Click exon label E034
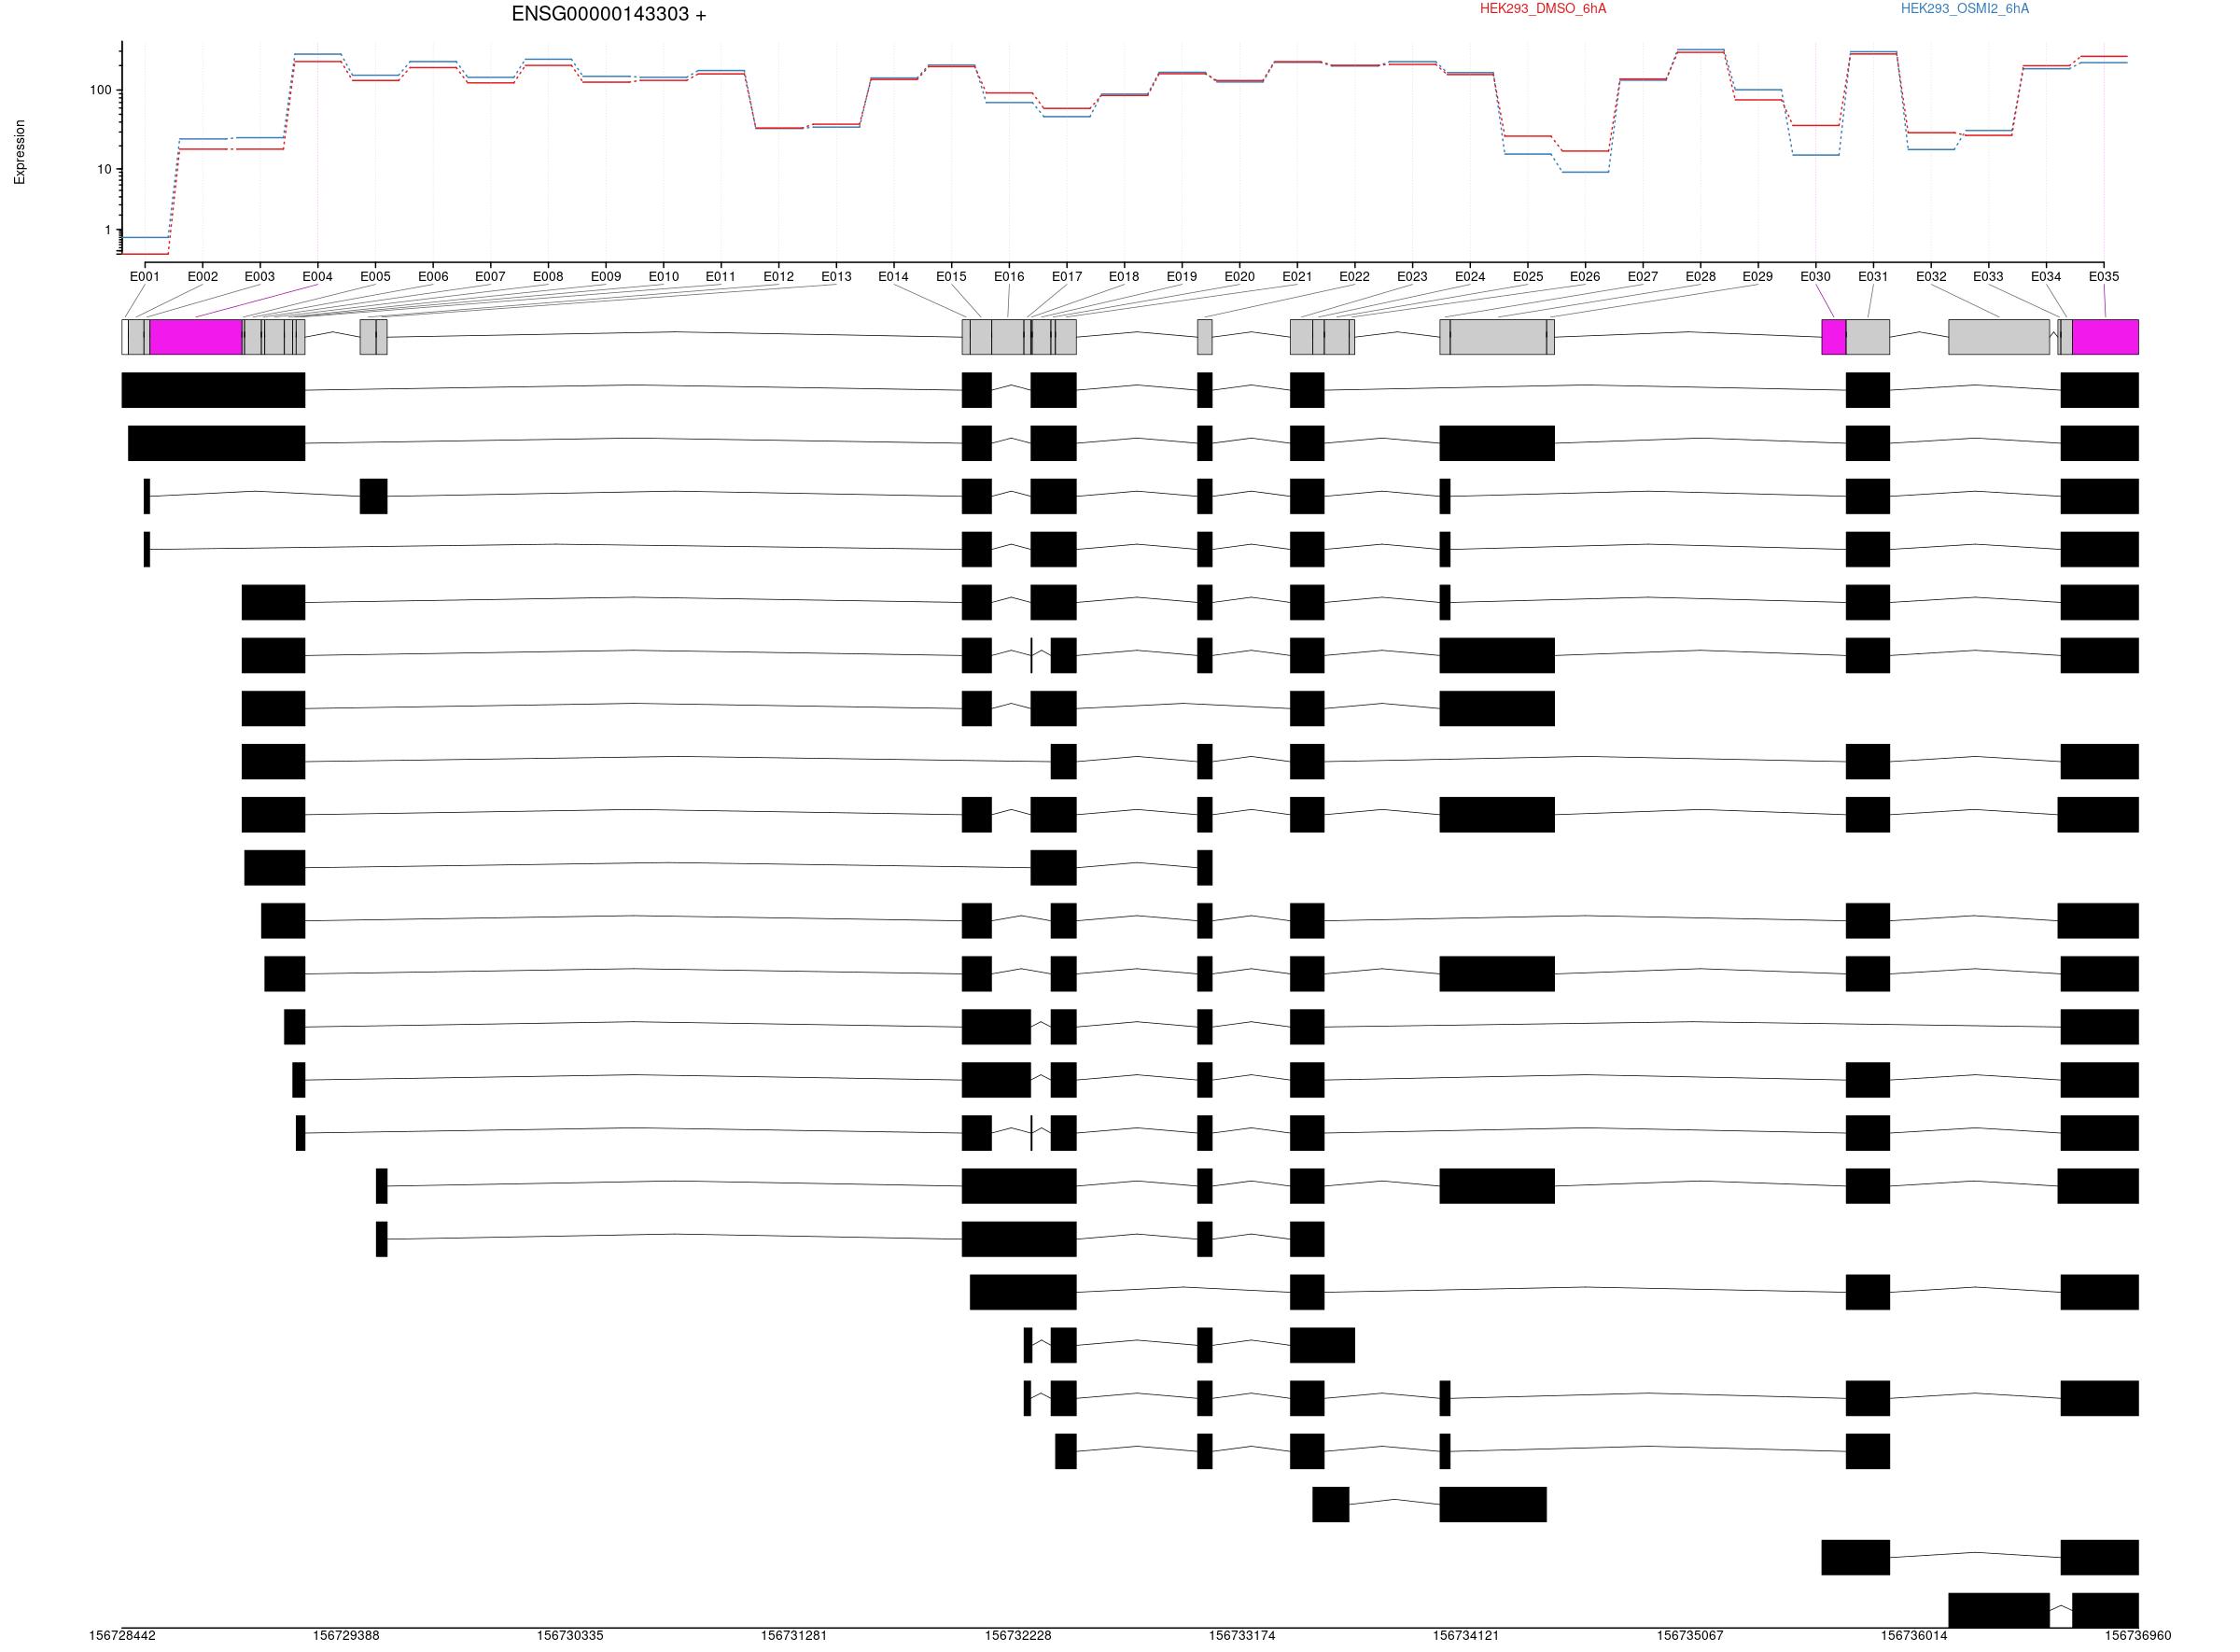 click(x=2046, y=277)
